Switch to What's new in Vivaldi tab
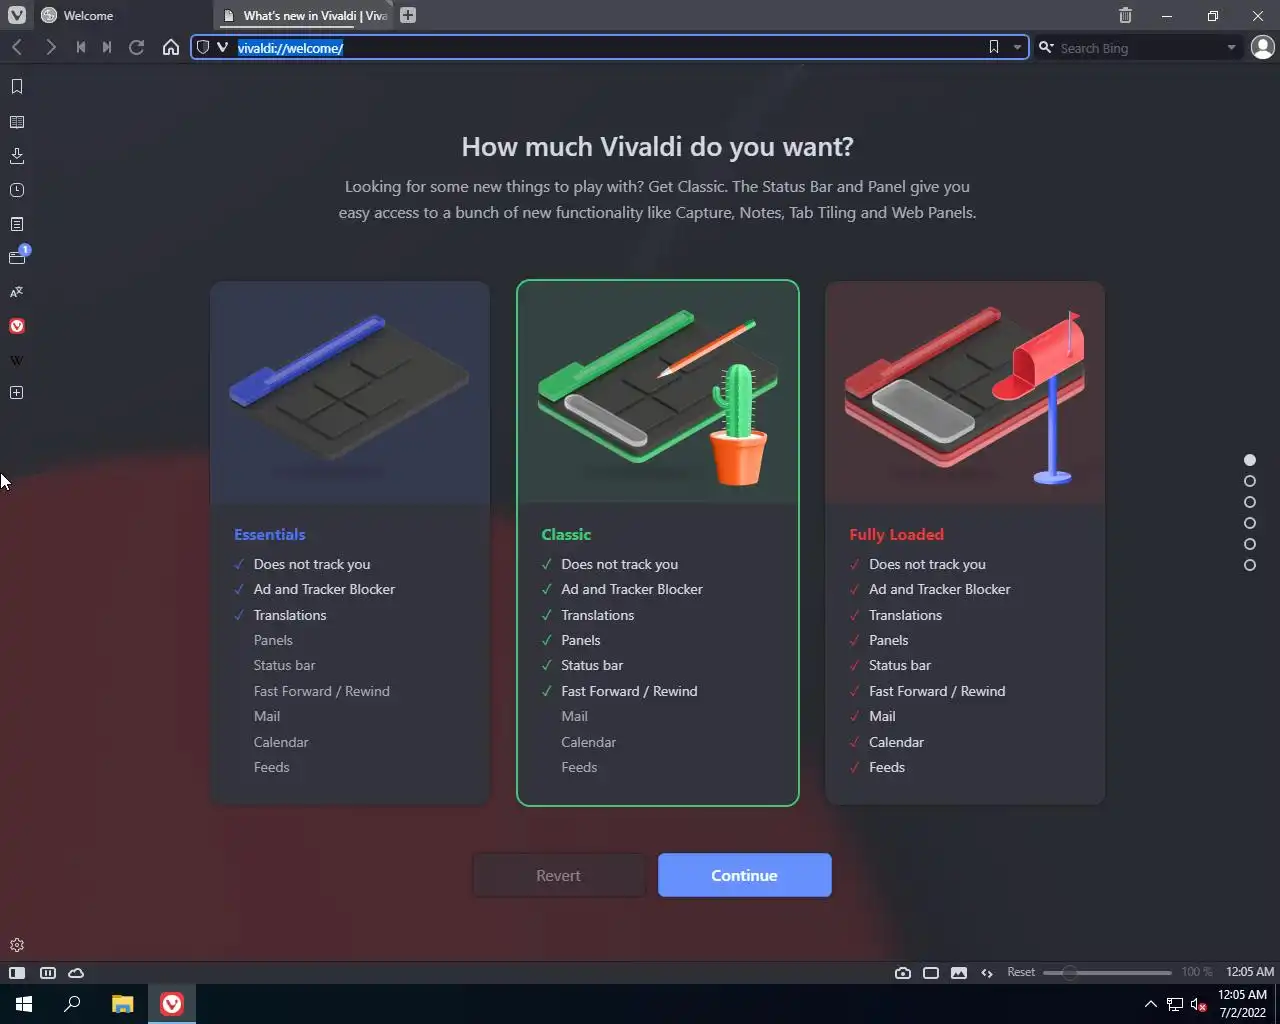The width and height of the screenshot is (1280, 1024). pos(305,15)
